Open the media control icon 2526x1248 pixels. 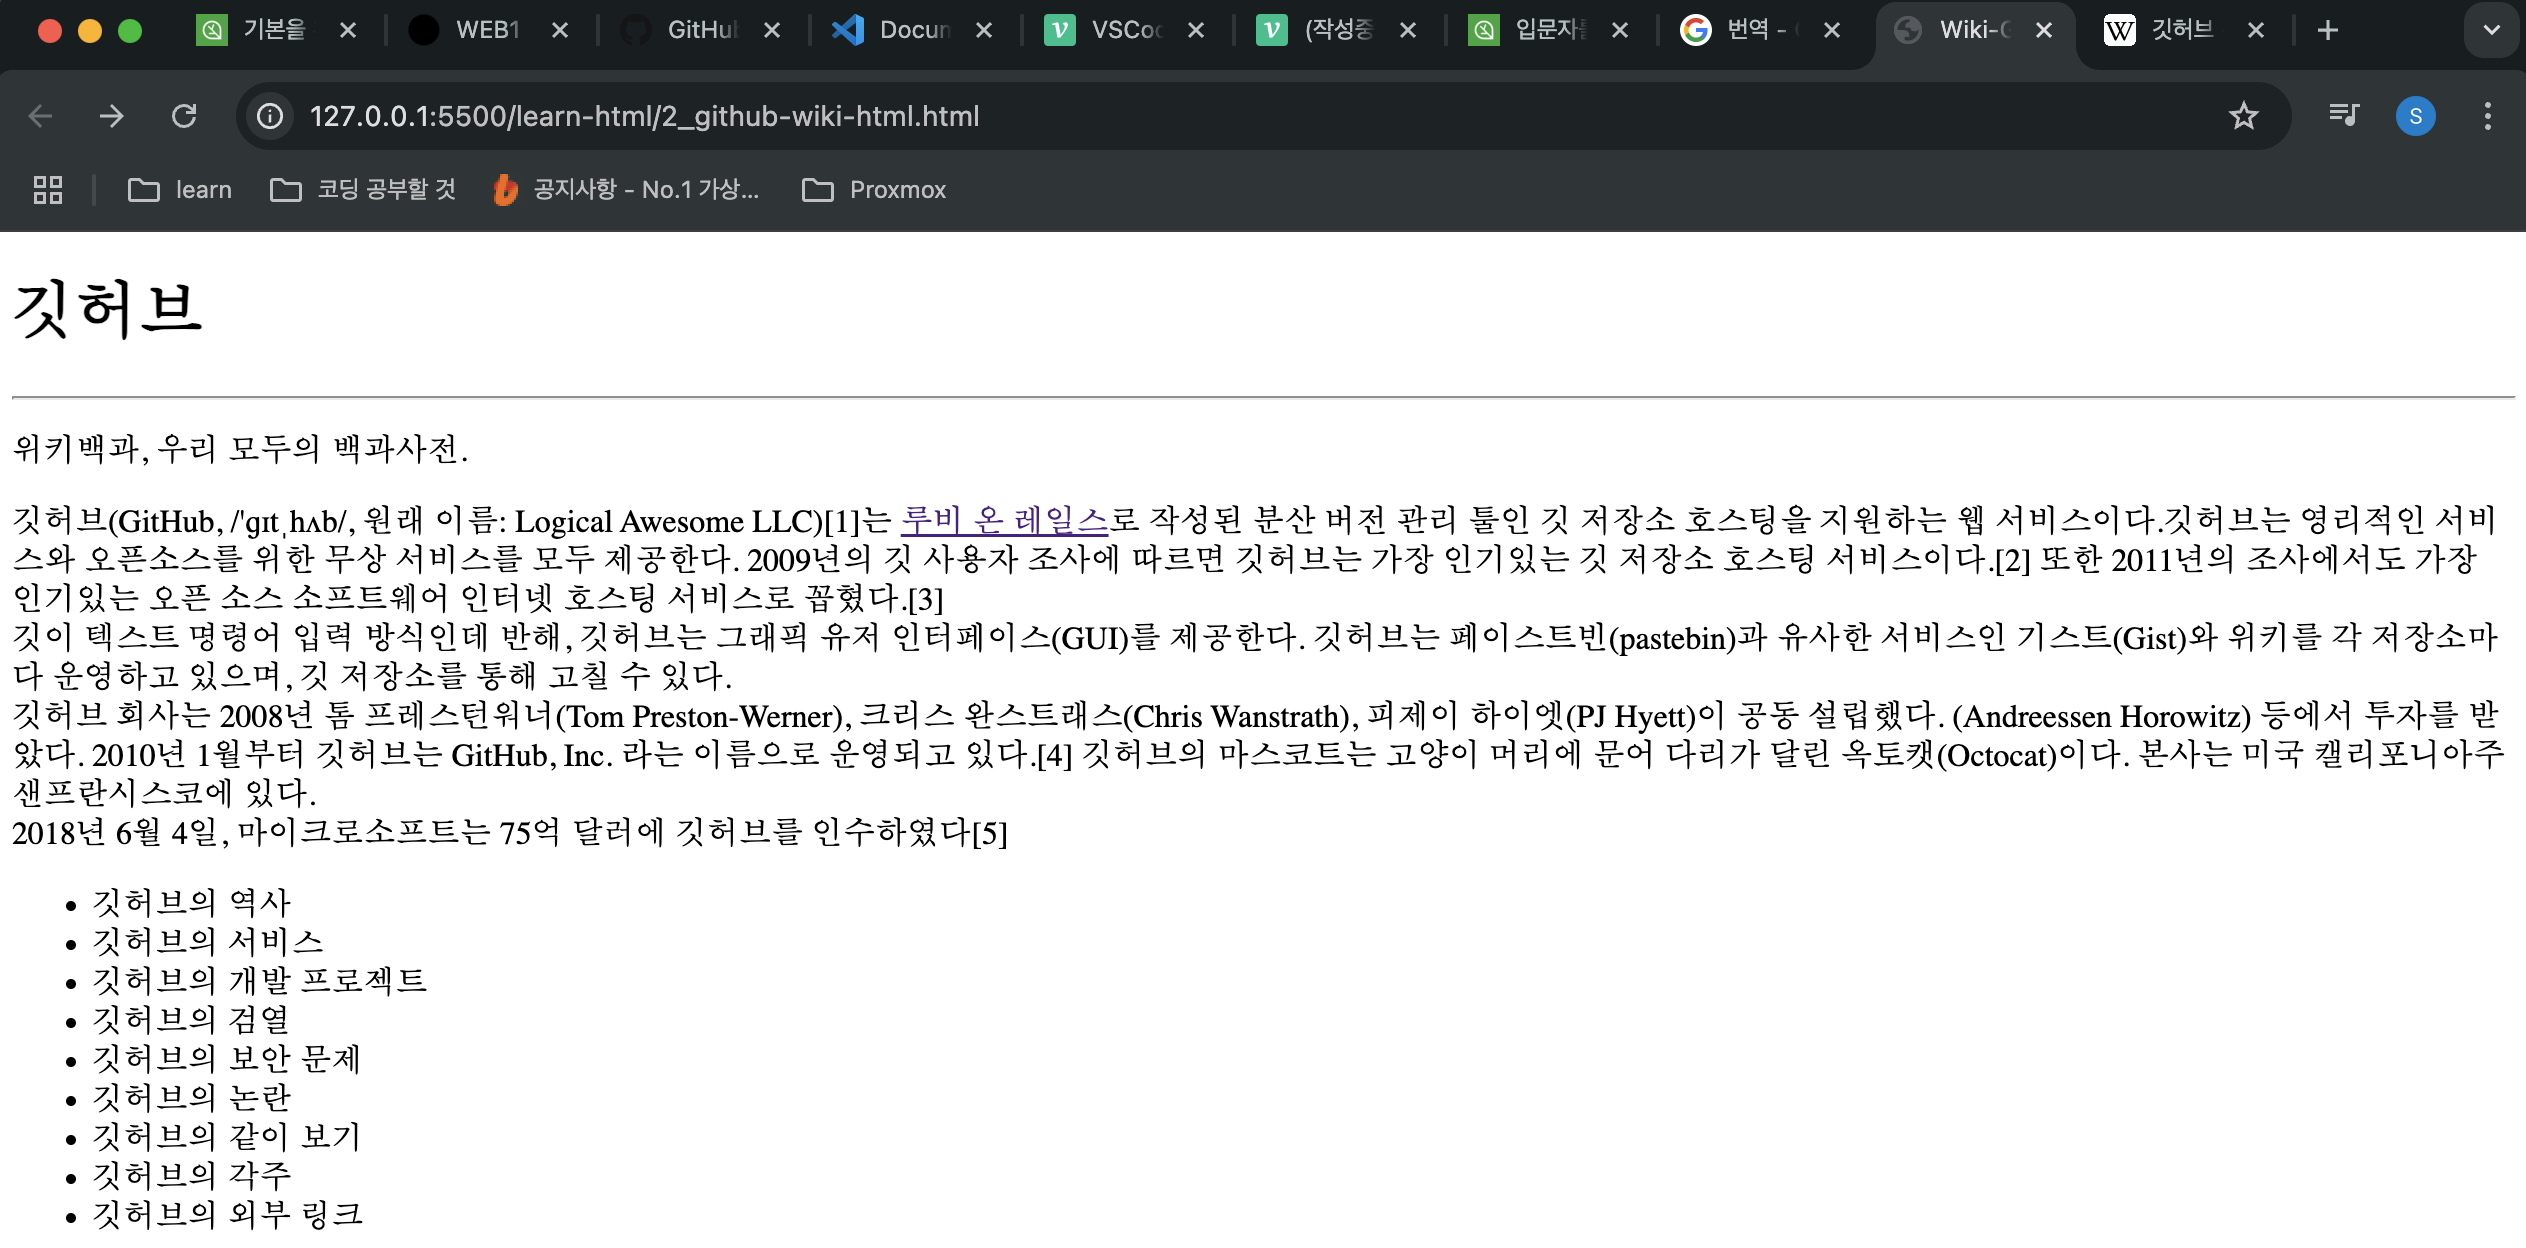[x=2343, y=116]
